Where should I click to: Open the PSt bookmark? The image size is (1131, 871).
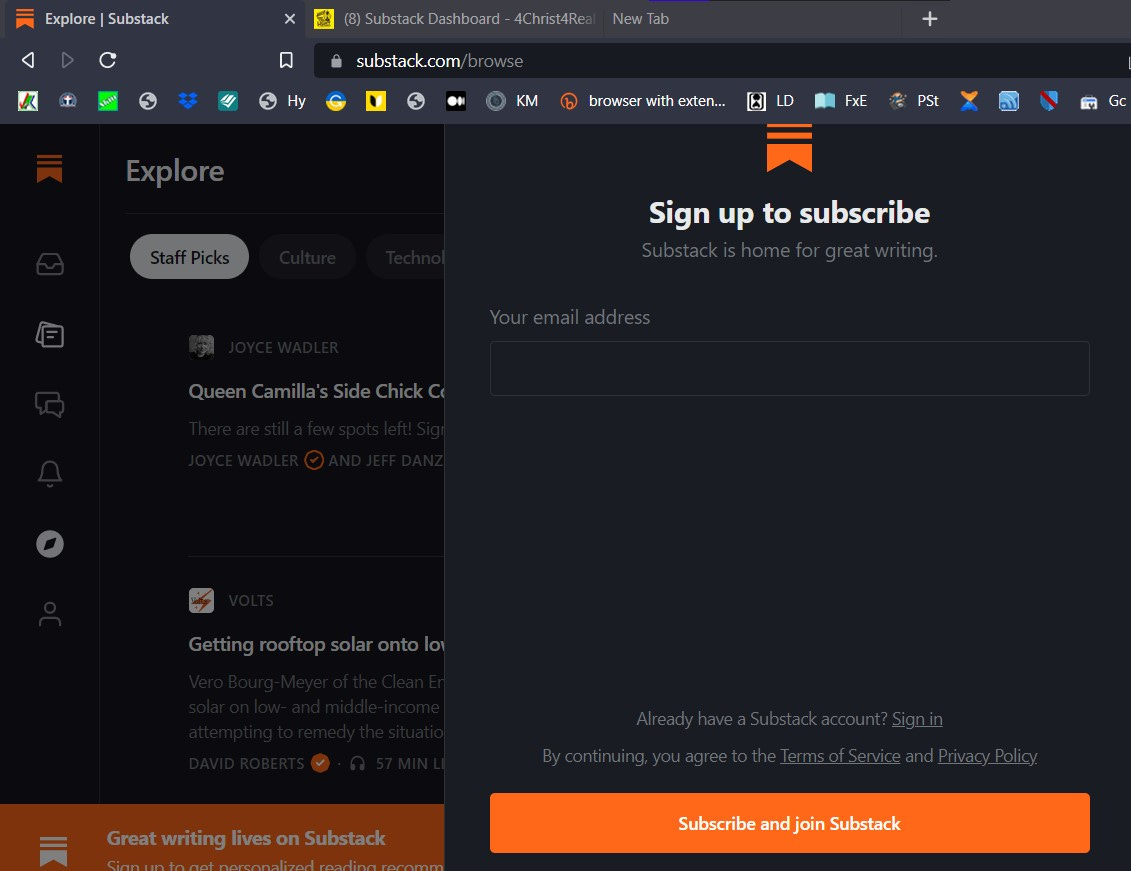click(x=914, y=101)
